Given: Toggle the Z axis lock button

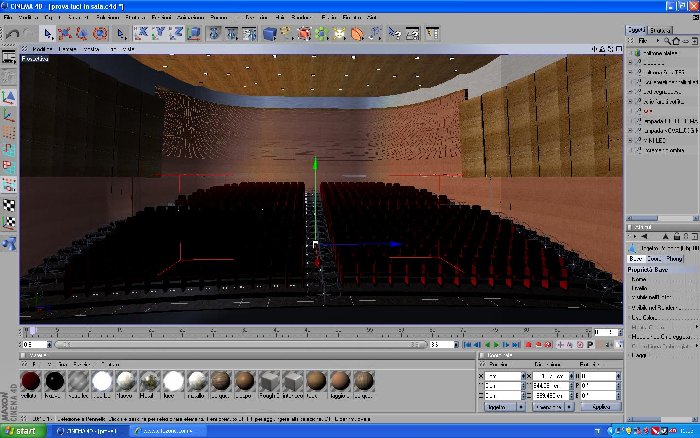Looking at the screenshot, I should [177, 33].
